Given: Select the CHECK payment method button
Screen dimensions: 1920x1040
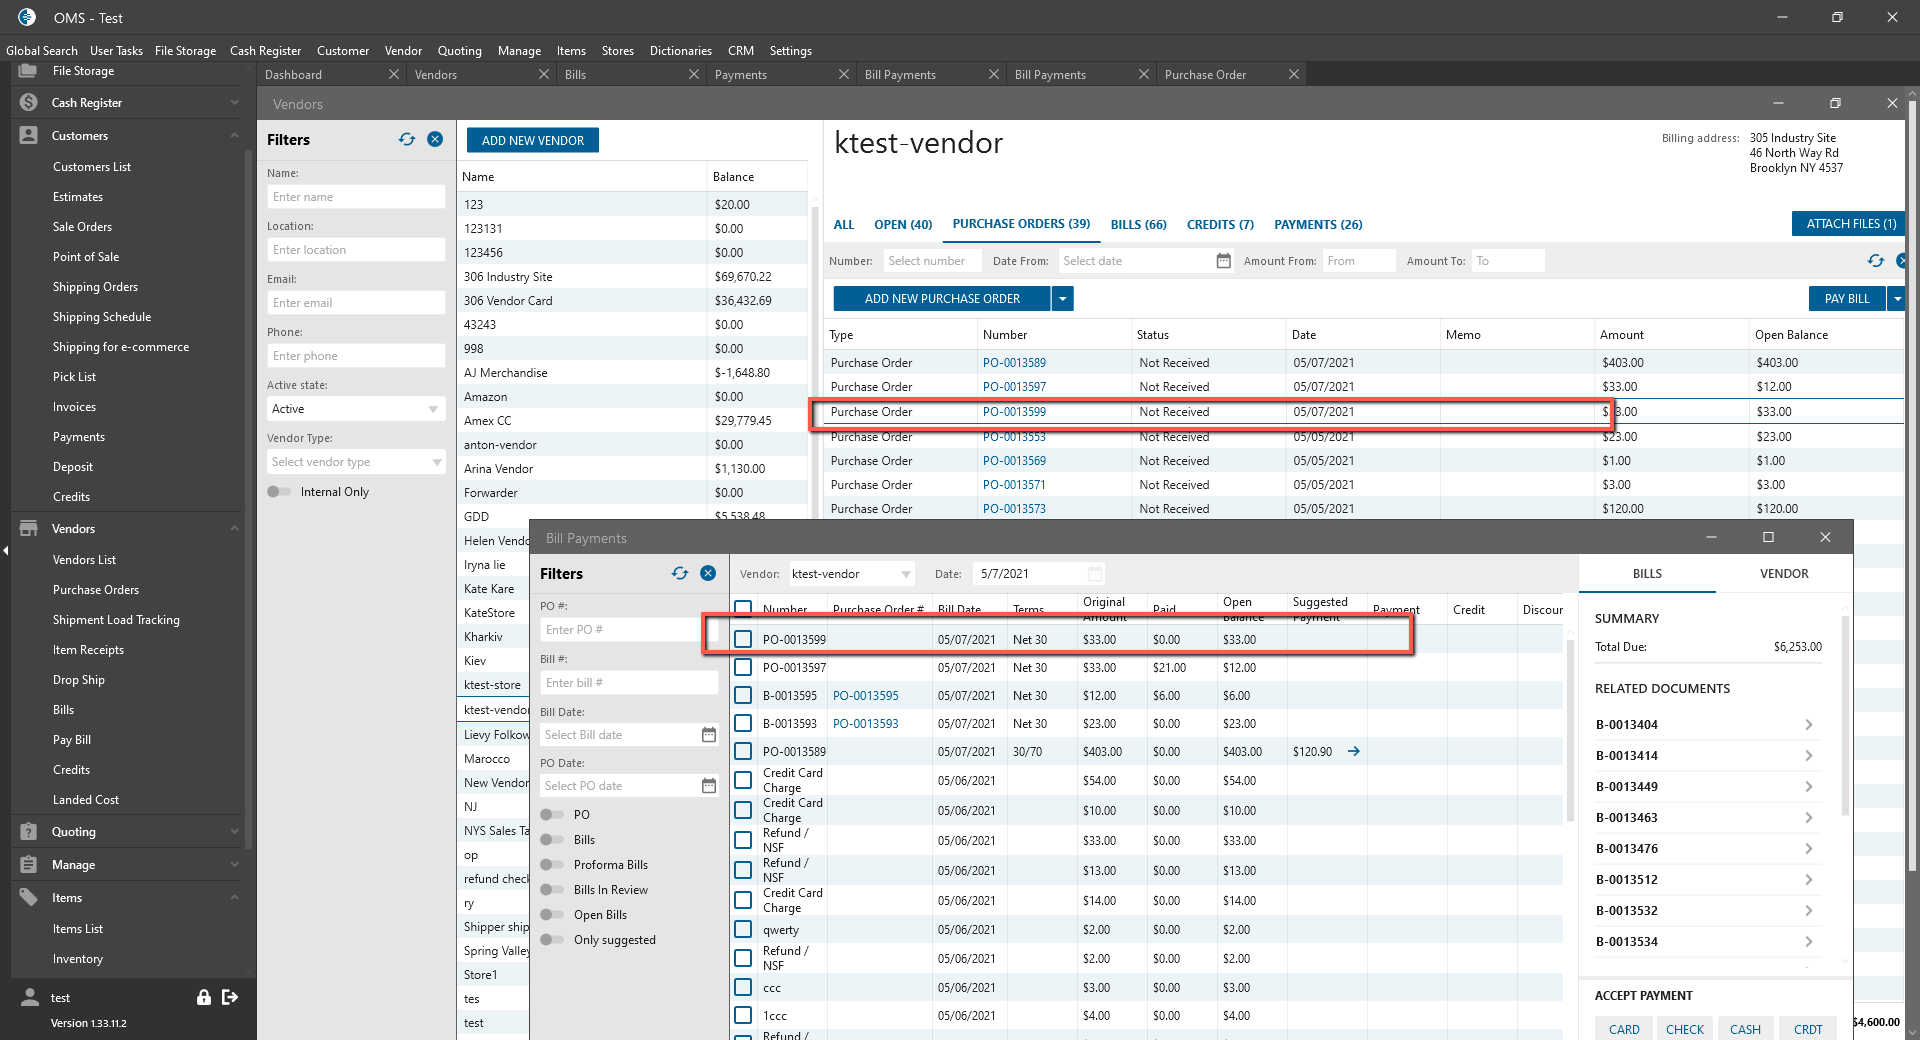Looking at the screenshot, I should pyautogui.click(x=1684, y=1029).
